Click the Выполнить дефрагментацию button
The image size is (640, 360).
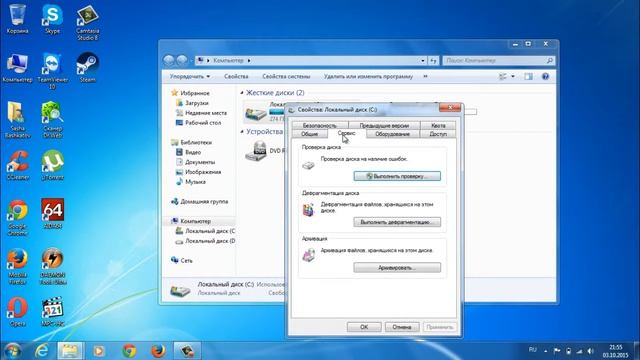coord(397,222)
